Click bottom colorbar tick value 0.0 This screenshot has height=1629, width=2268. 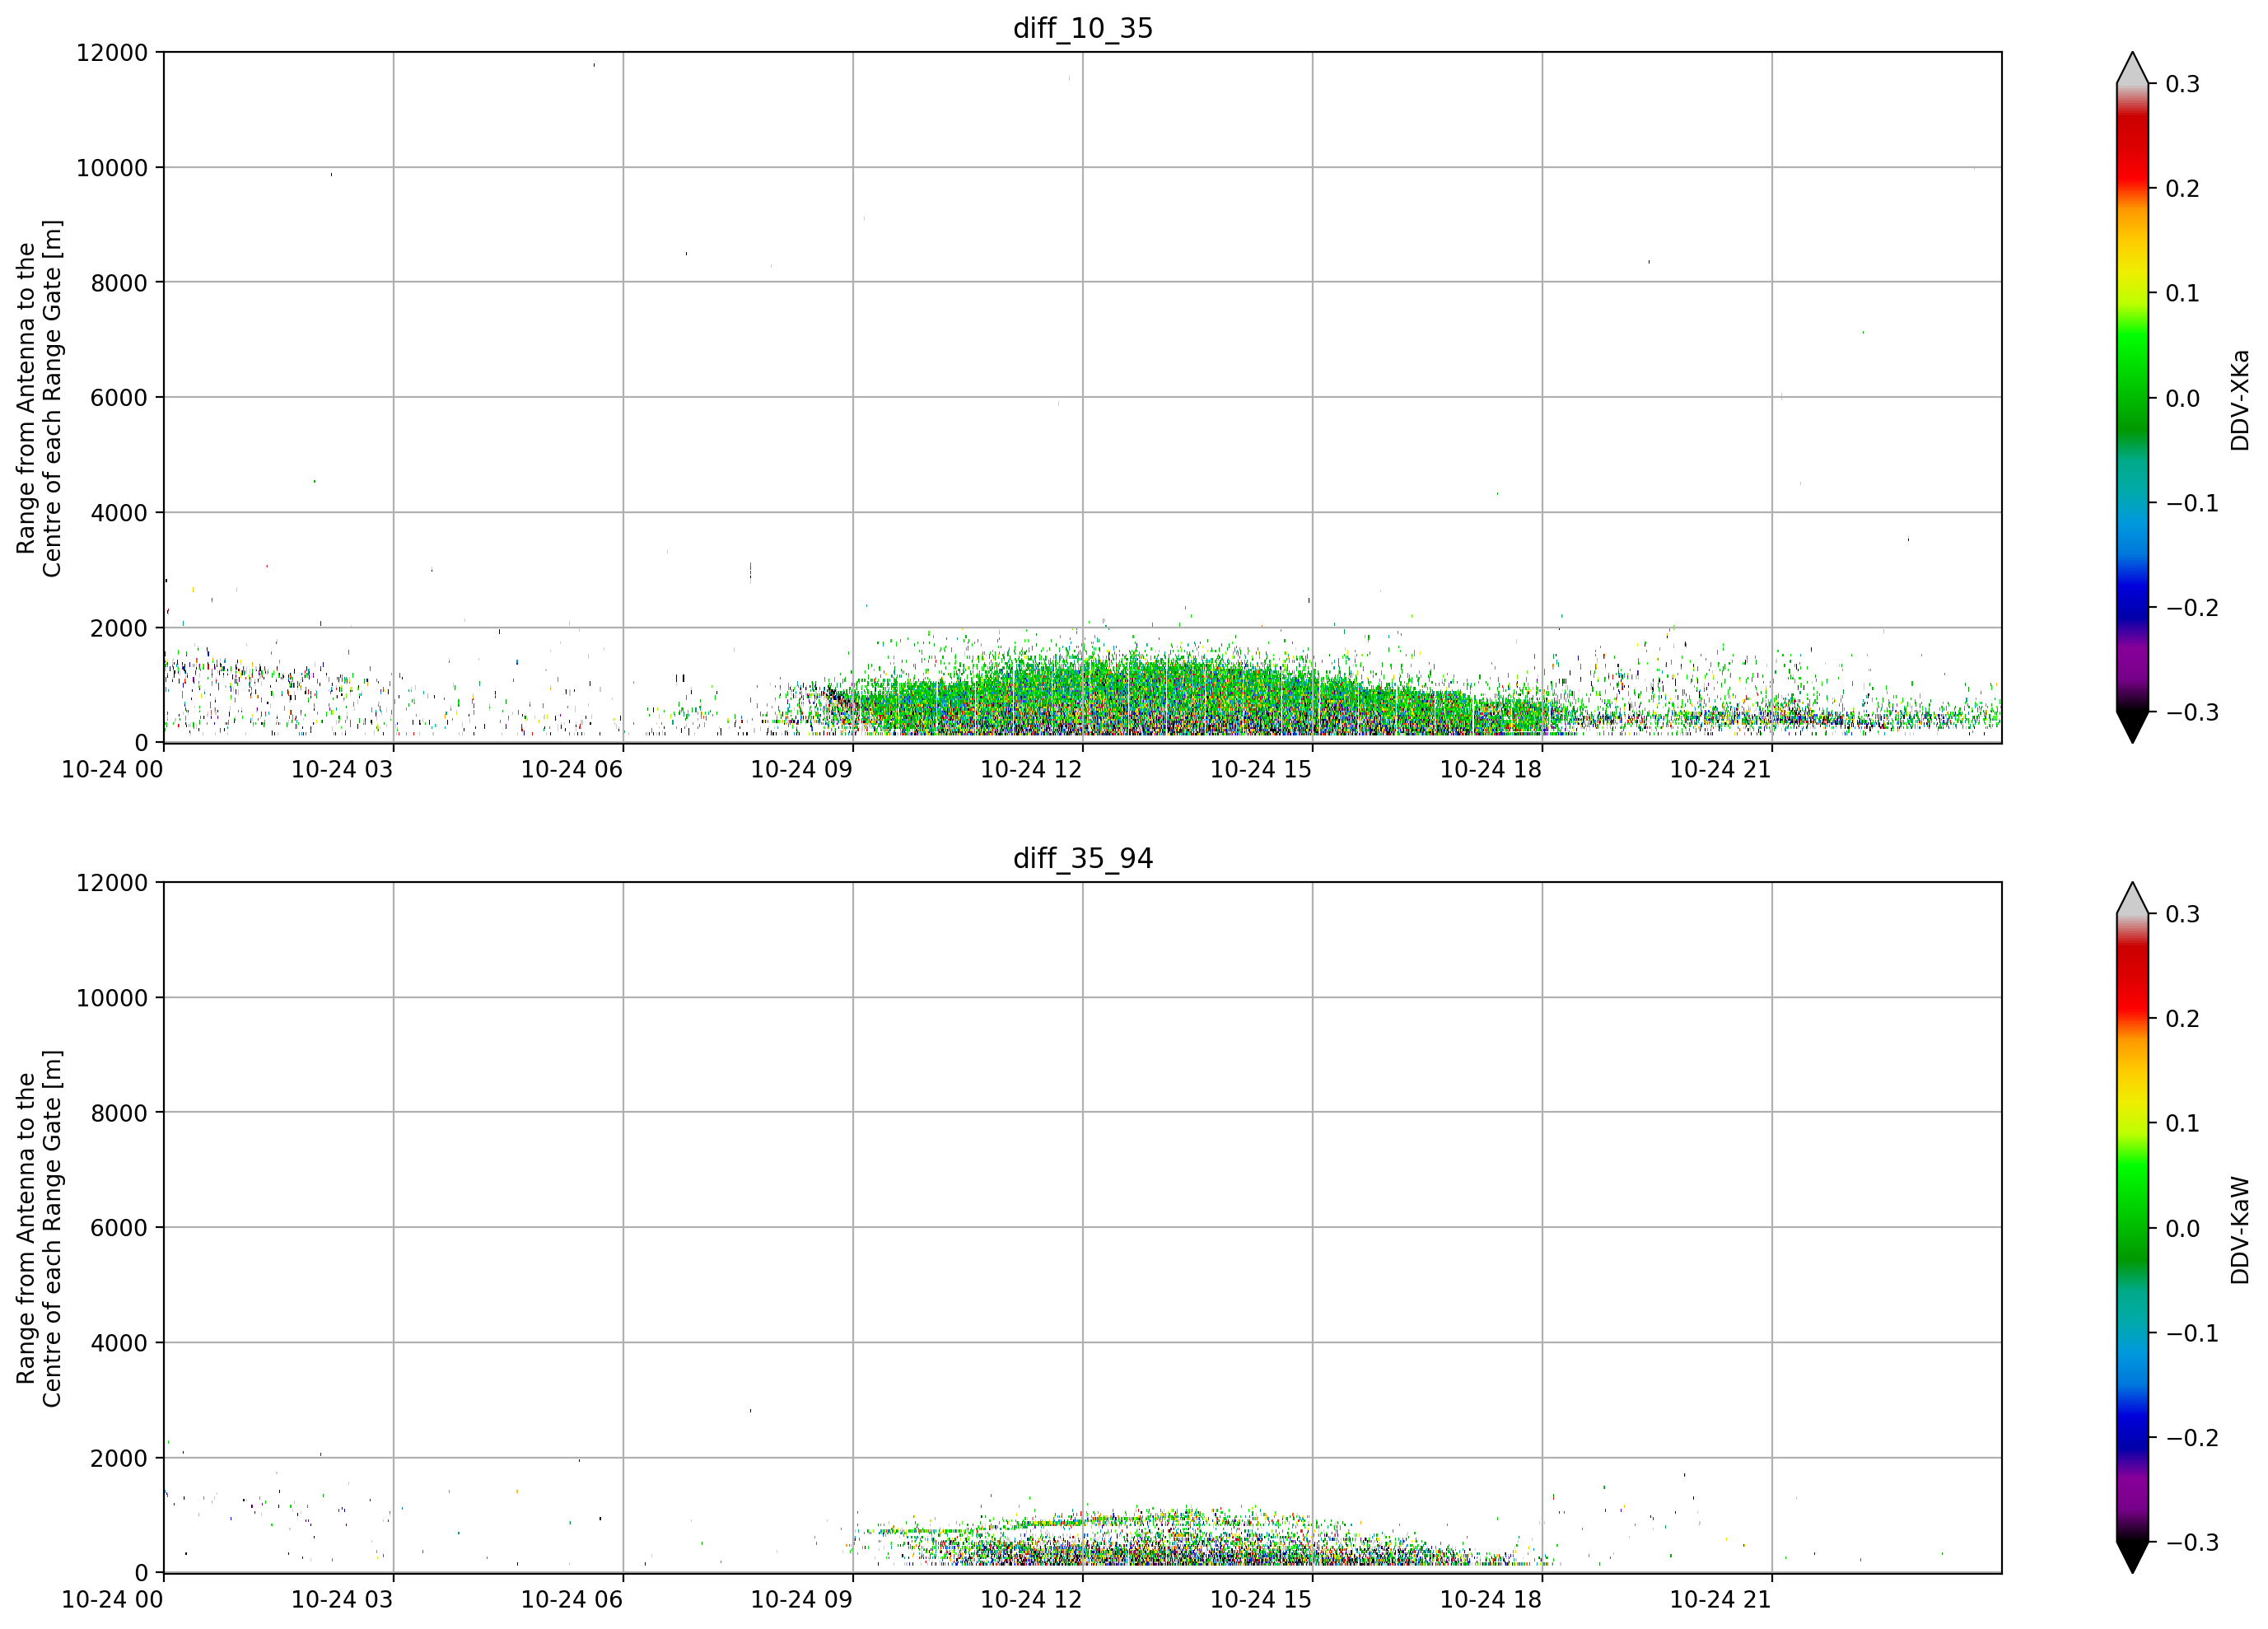pos(2183,1229)
